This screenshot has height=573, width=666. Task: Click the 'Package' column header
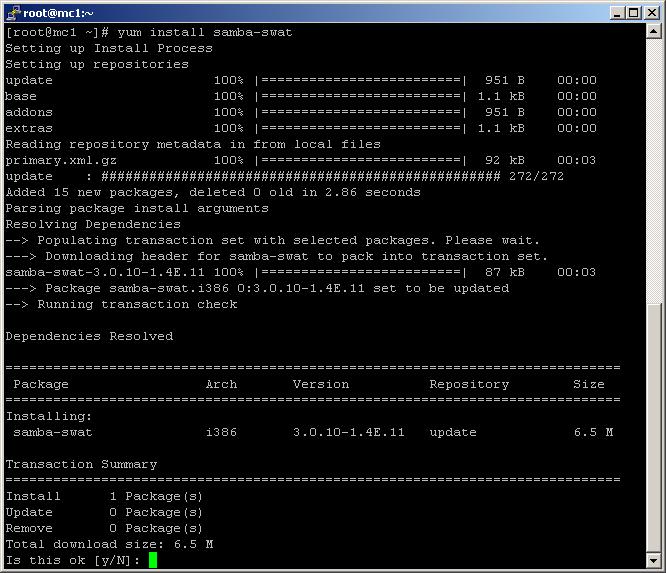(x=41, y=384)
